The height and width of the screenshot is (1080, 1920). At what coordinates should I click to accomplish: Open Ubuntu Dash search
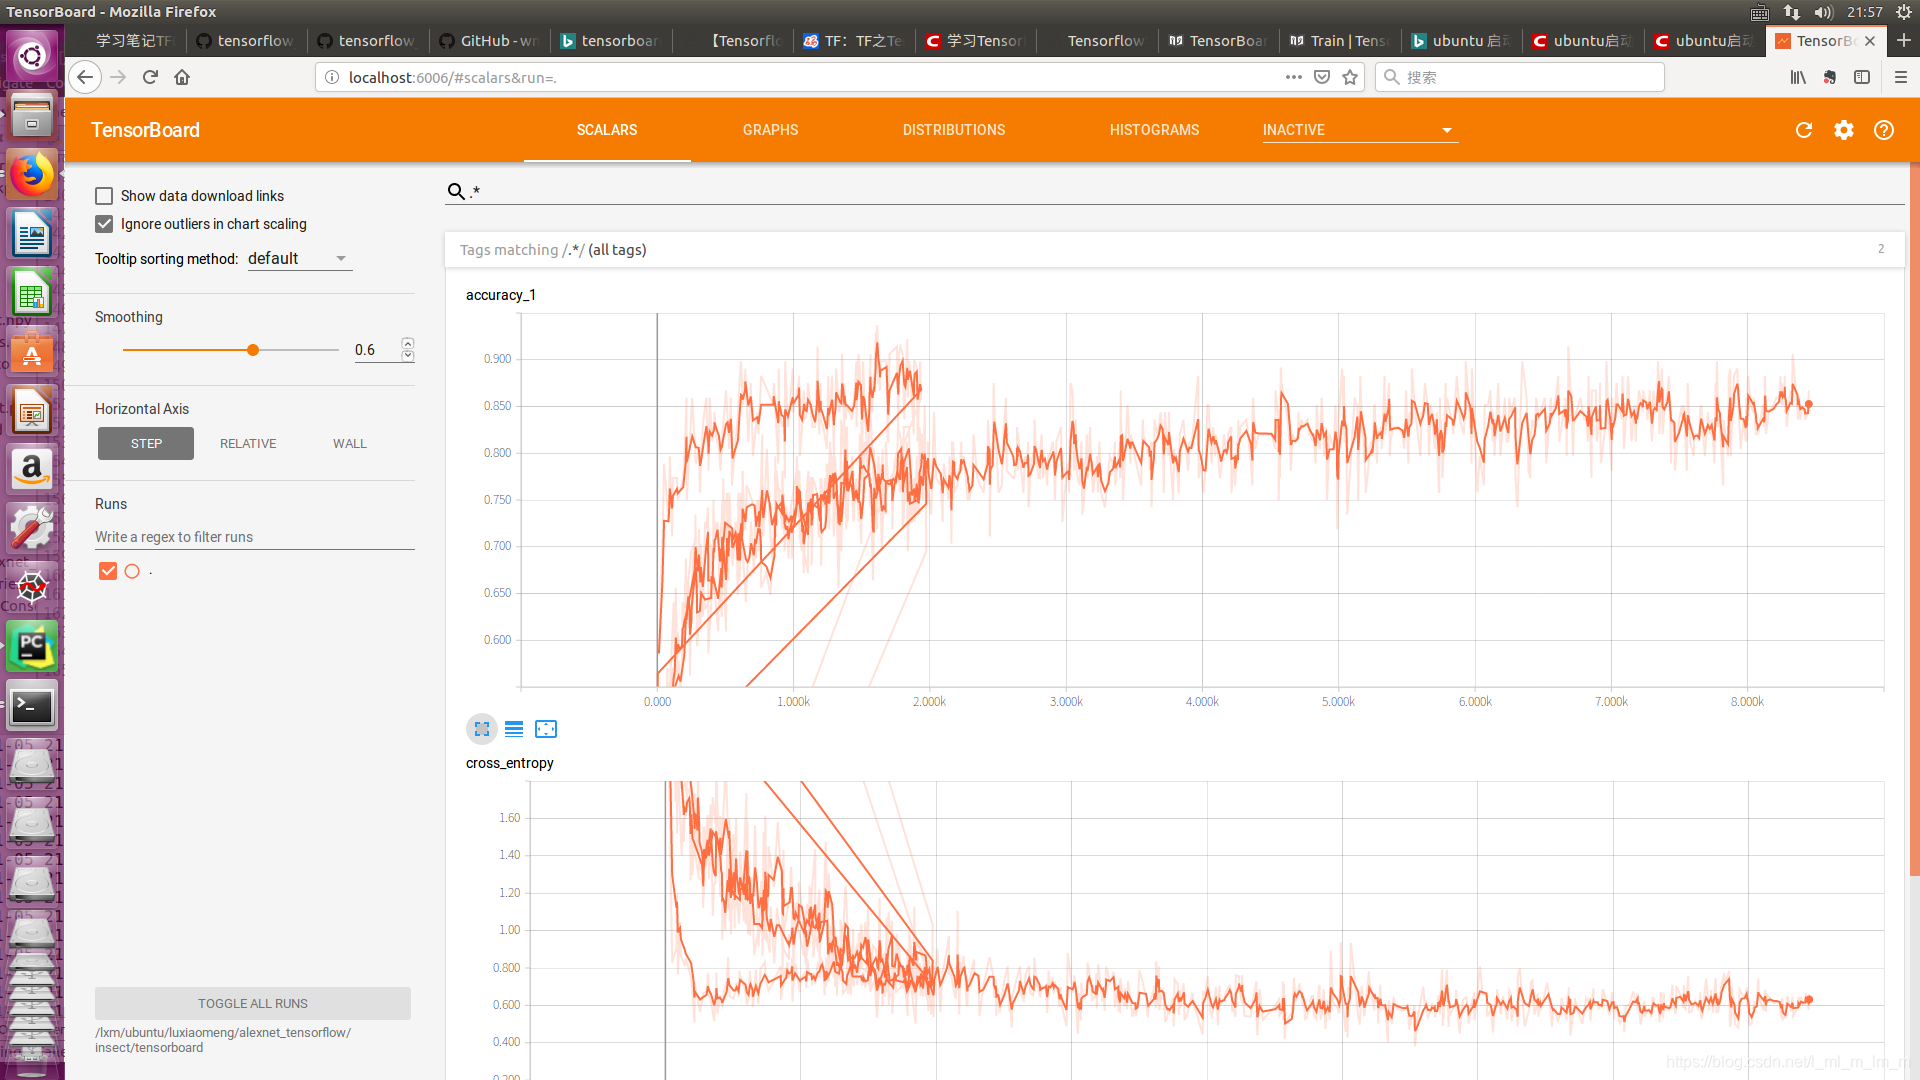coord(32,56)
